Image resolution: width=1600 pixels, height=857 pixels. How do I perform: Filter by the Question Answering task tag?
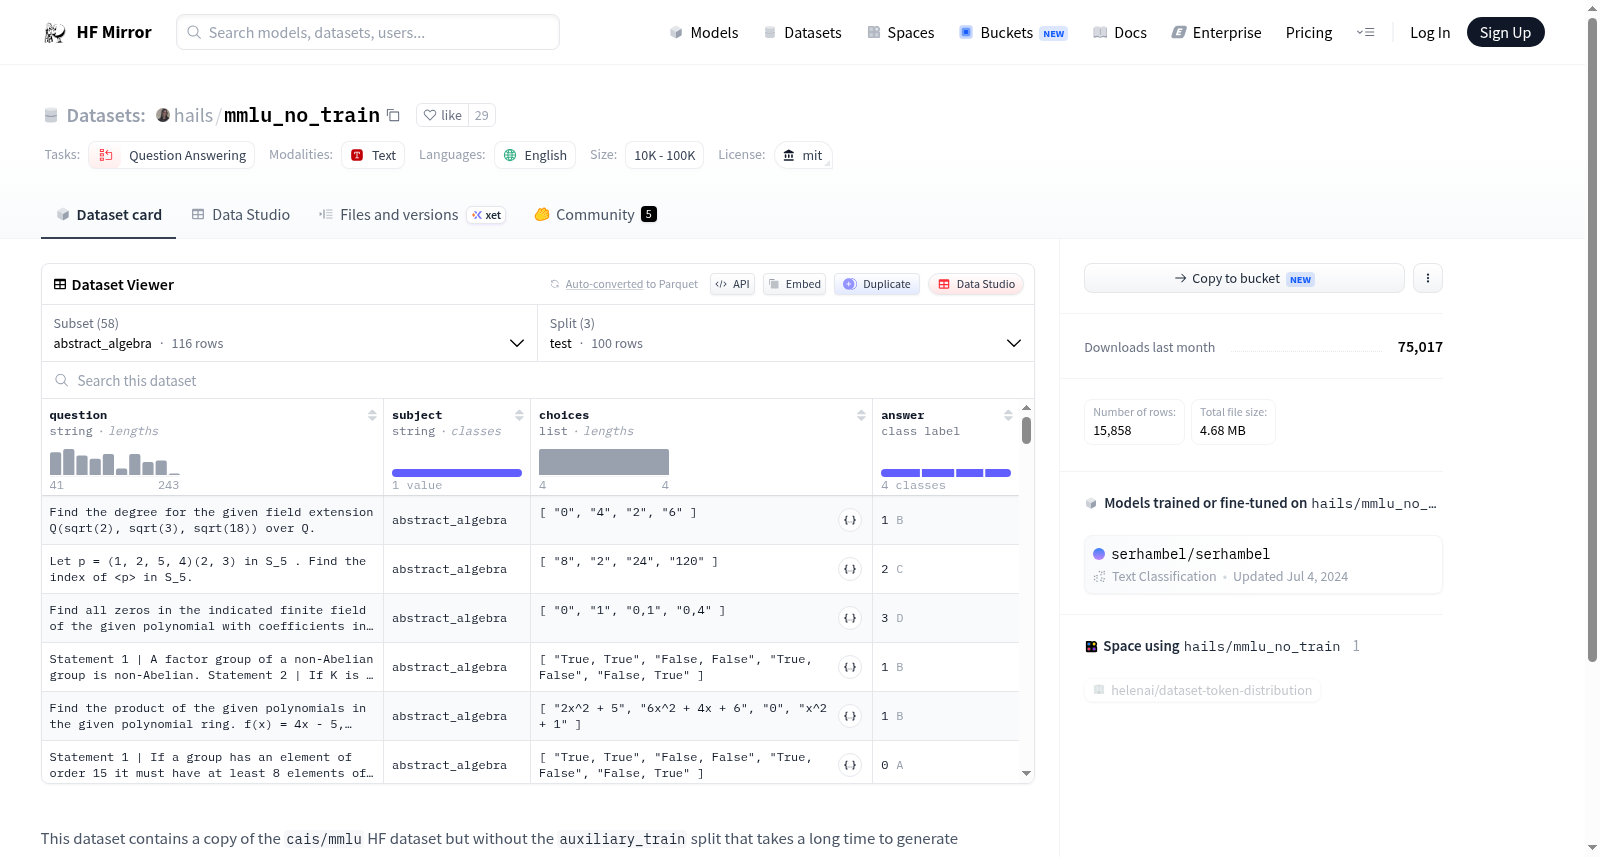[171, 155]
